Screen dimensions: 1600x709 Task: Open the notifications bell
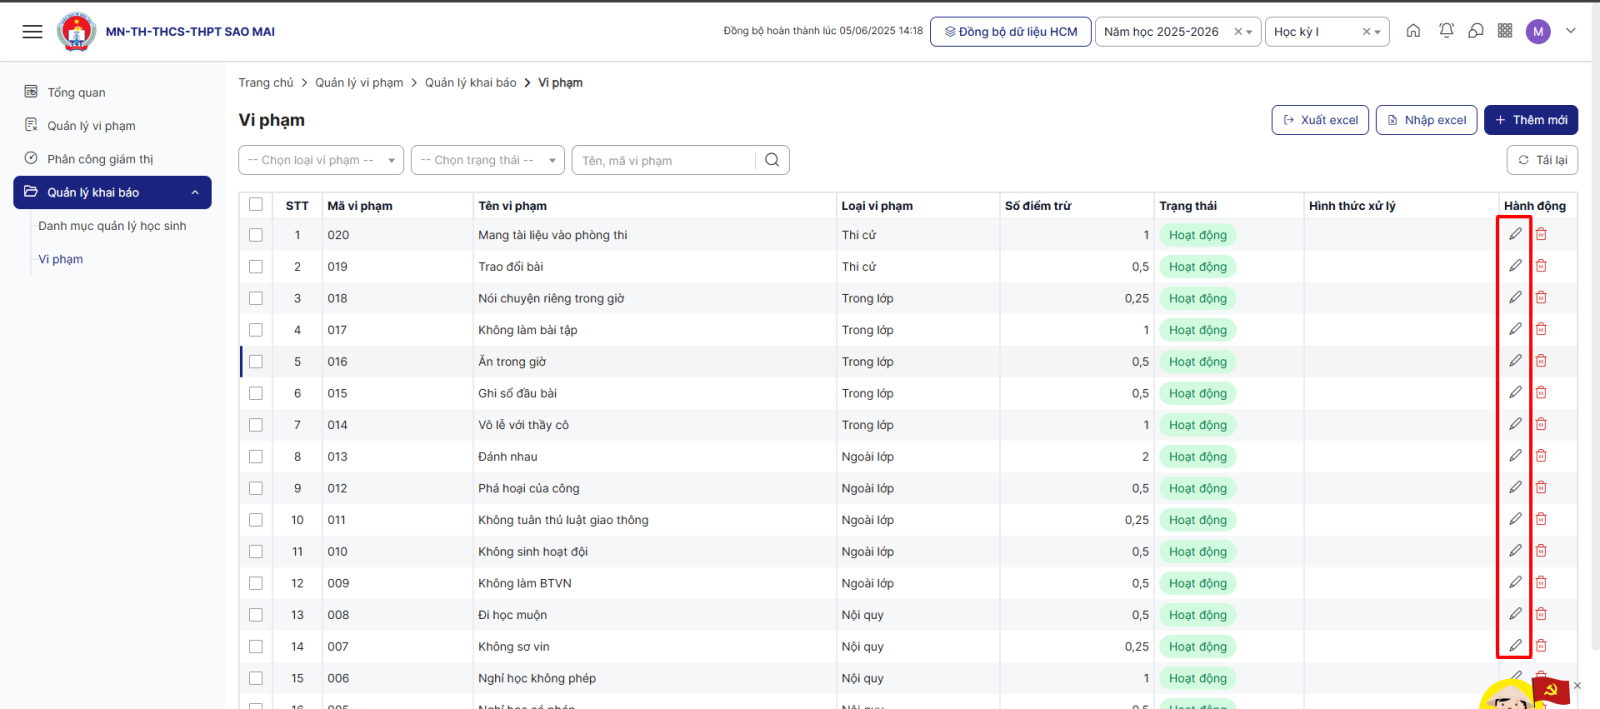pyautogui.click(x=1446, y=31)
